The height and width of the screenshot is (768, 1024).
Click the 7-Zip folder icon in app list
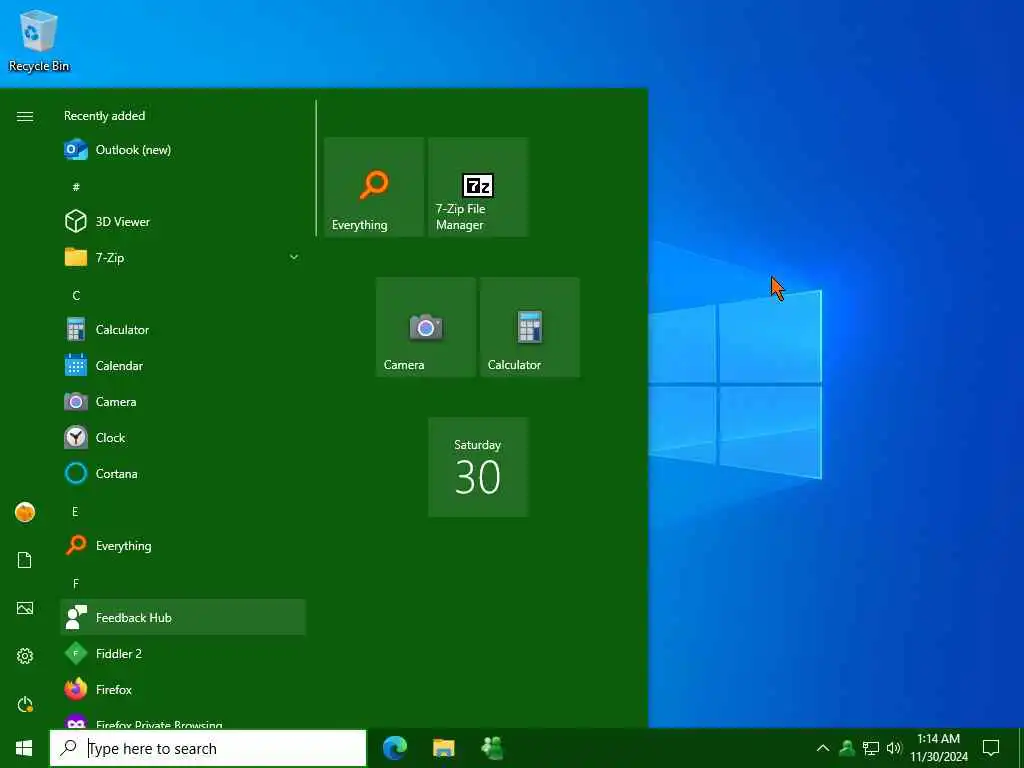pos(76,257)
